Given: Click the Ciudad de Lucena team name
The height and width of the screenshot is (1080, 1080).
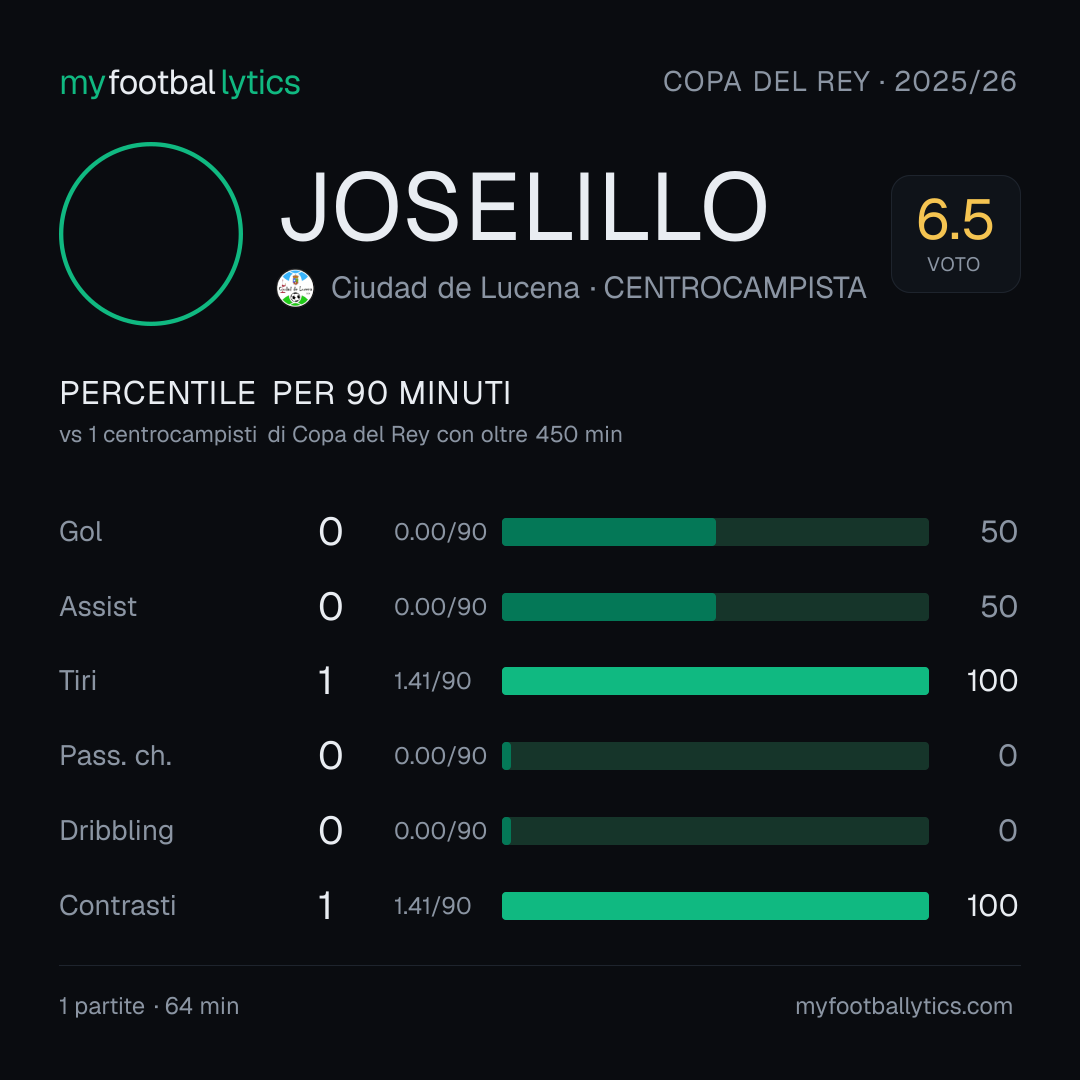Looking at the screenshot, I should [455, 288].
